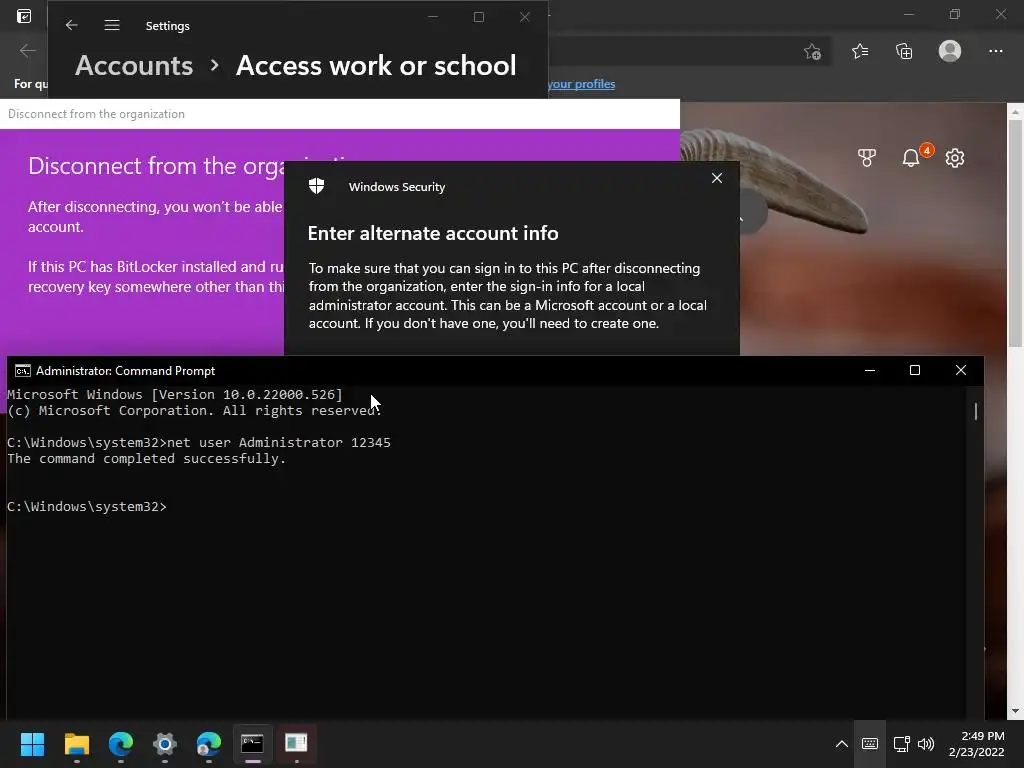
Task: Open the touch keyboard tray icon
Action: click(x=870, y=744)
